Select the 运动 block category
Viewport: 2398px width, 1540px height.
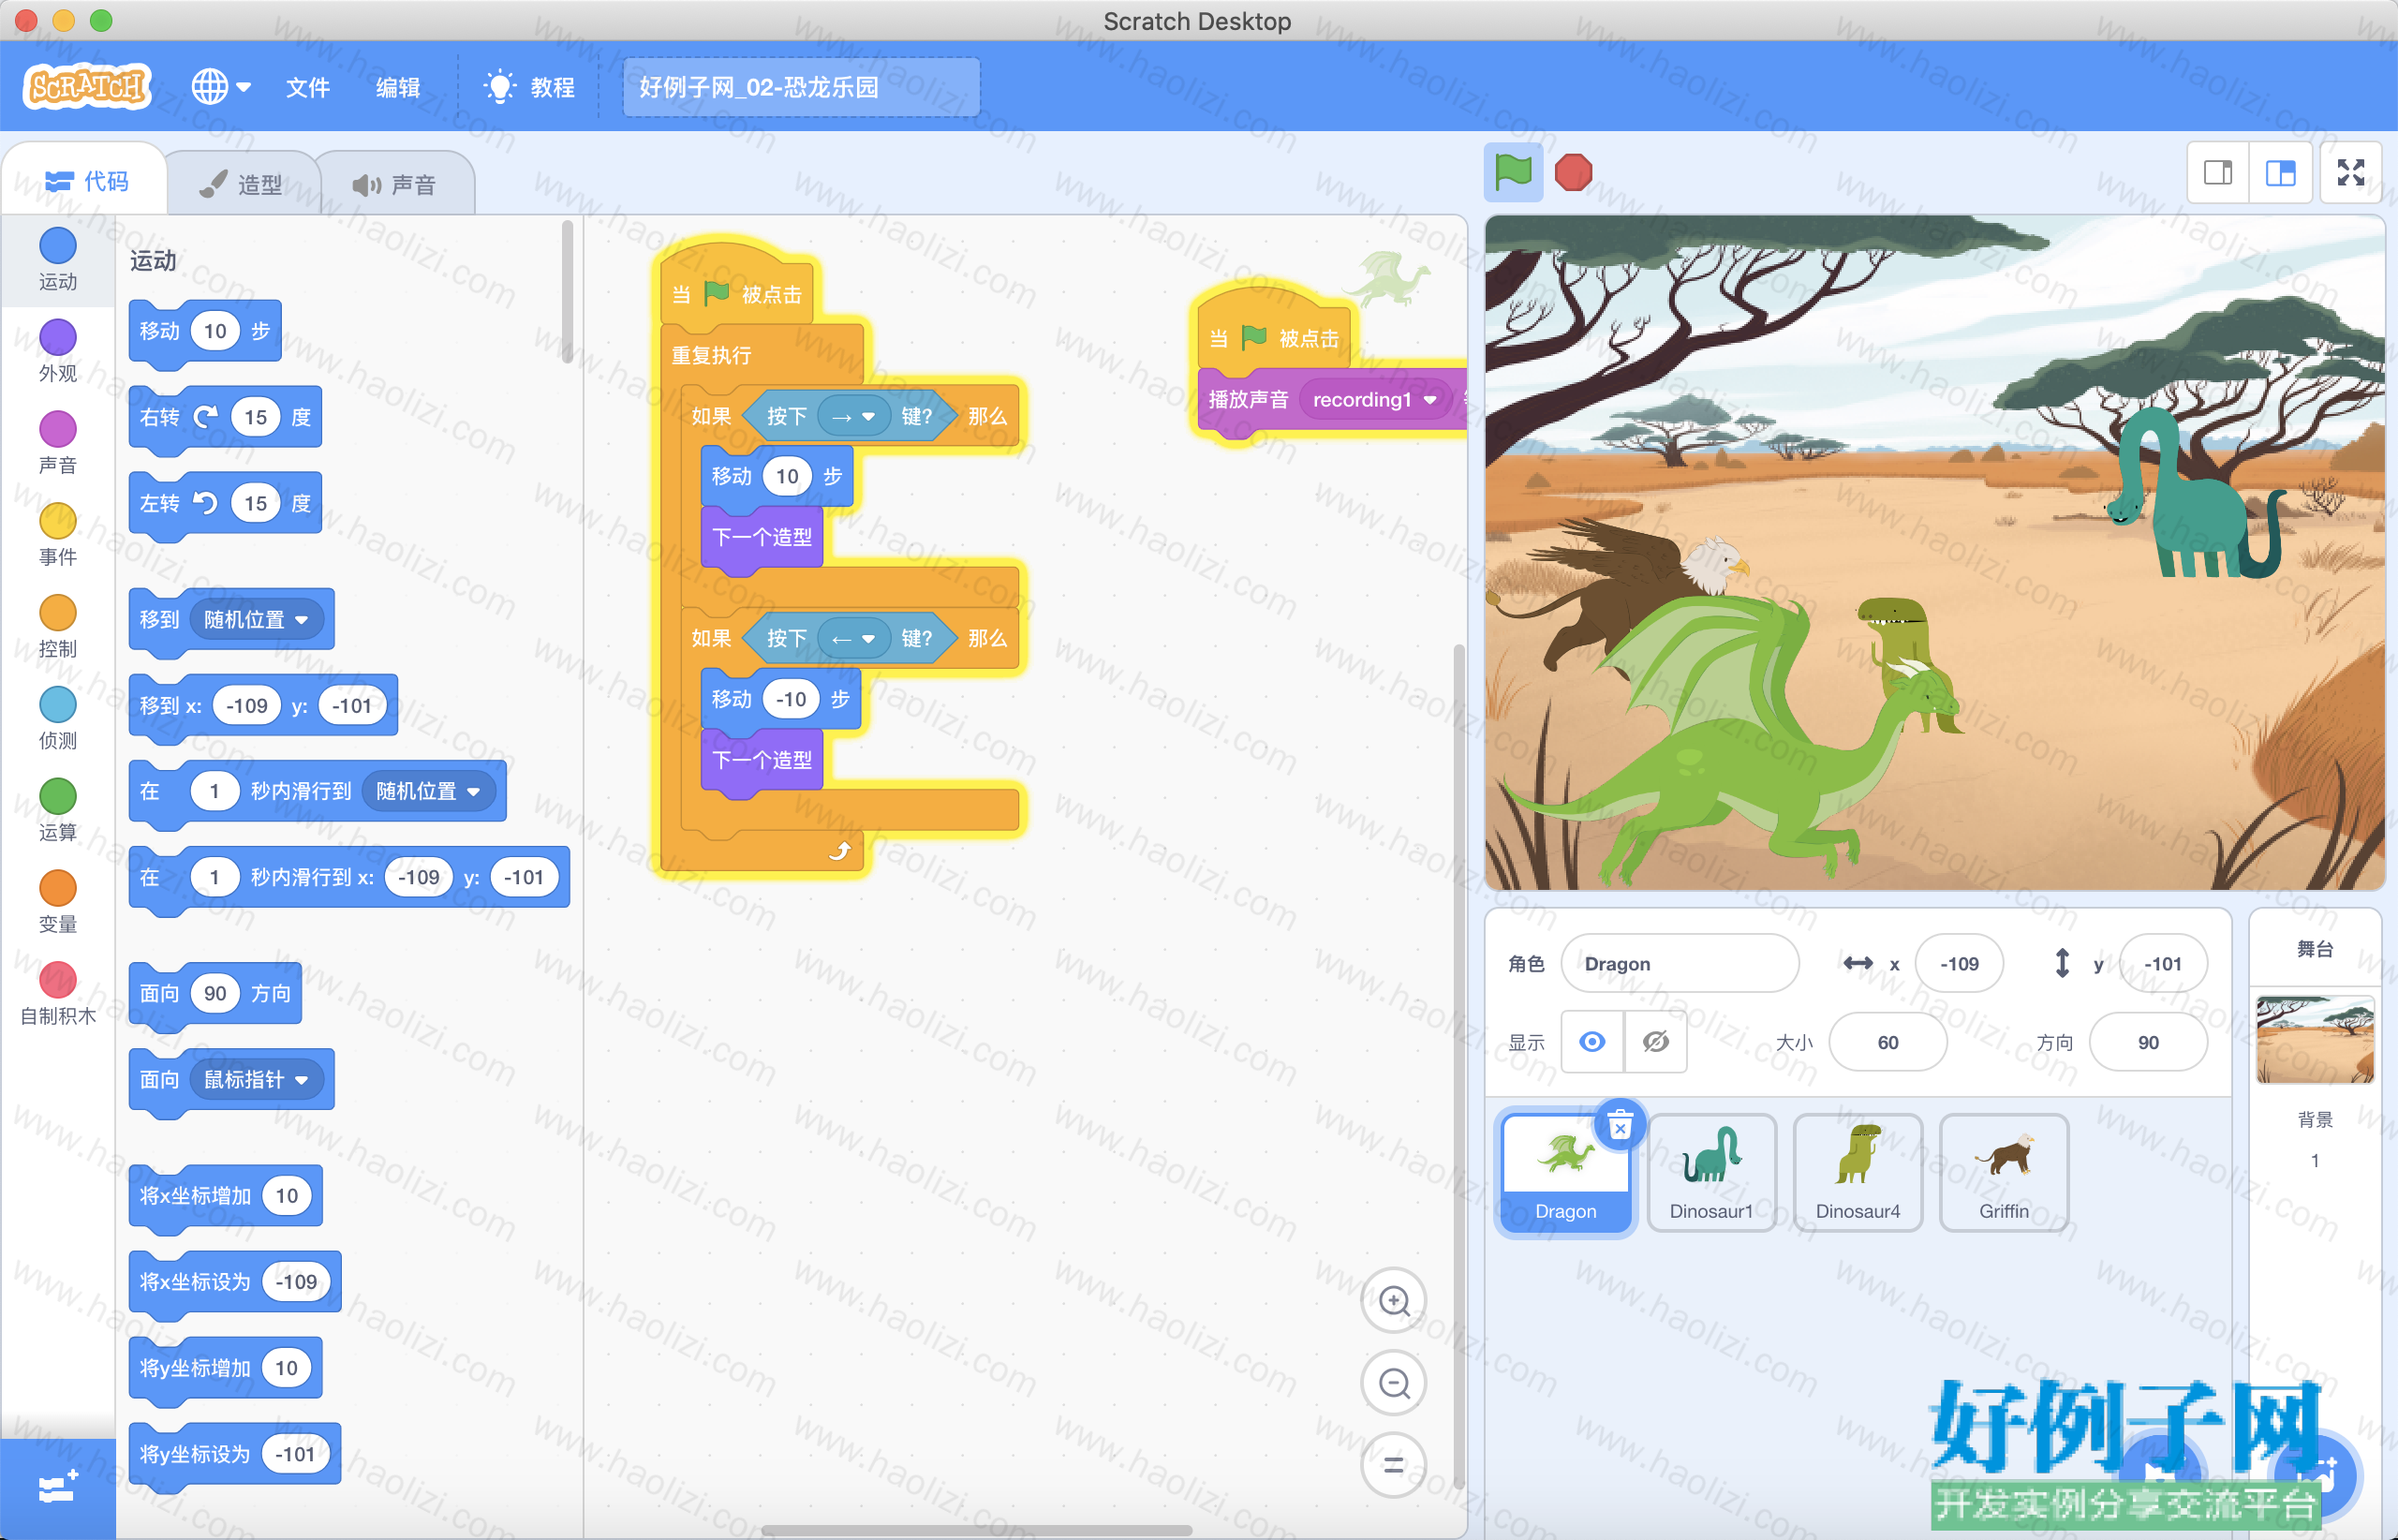[57, 259]
